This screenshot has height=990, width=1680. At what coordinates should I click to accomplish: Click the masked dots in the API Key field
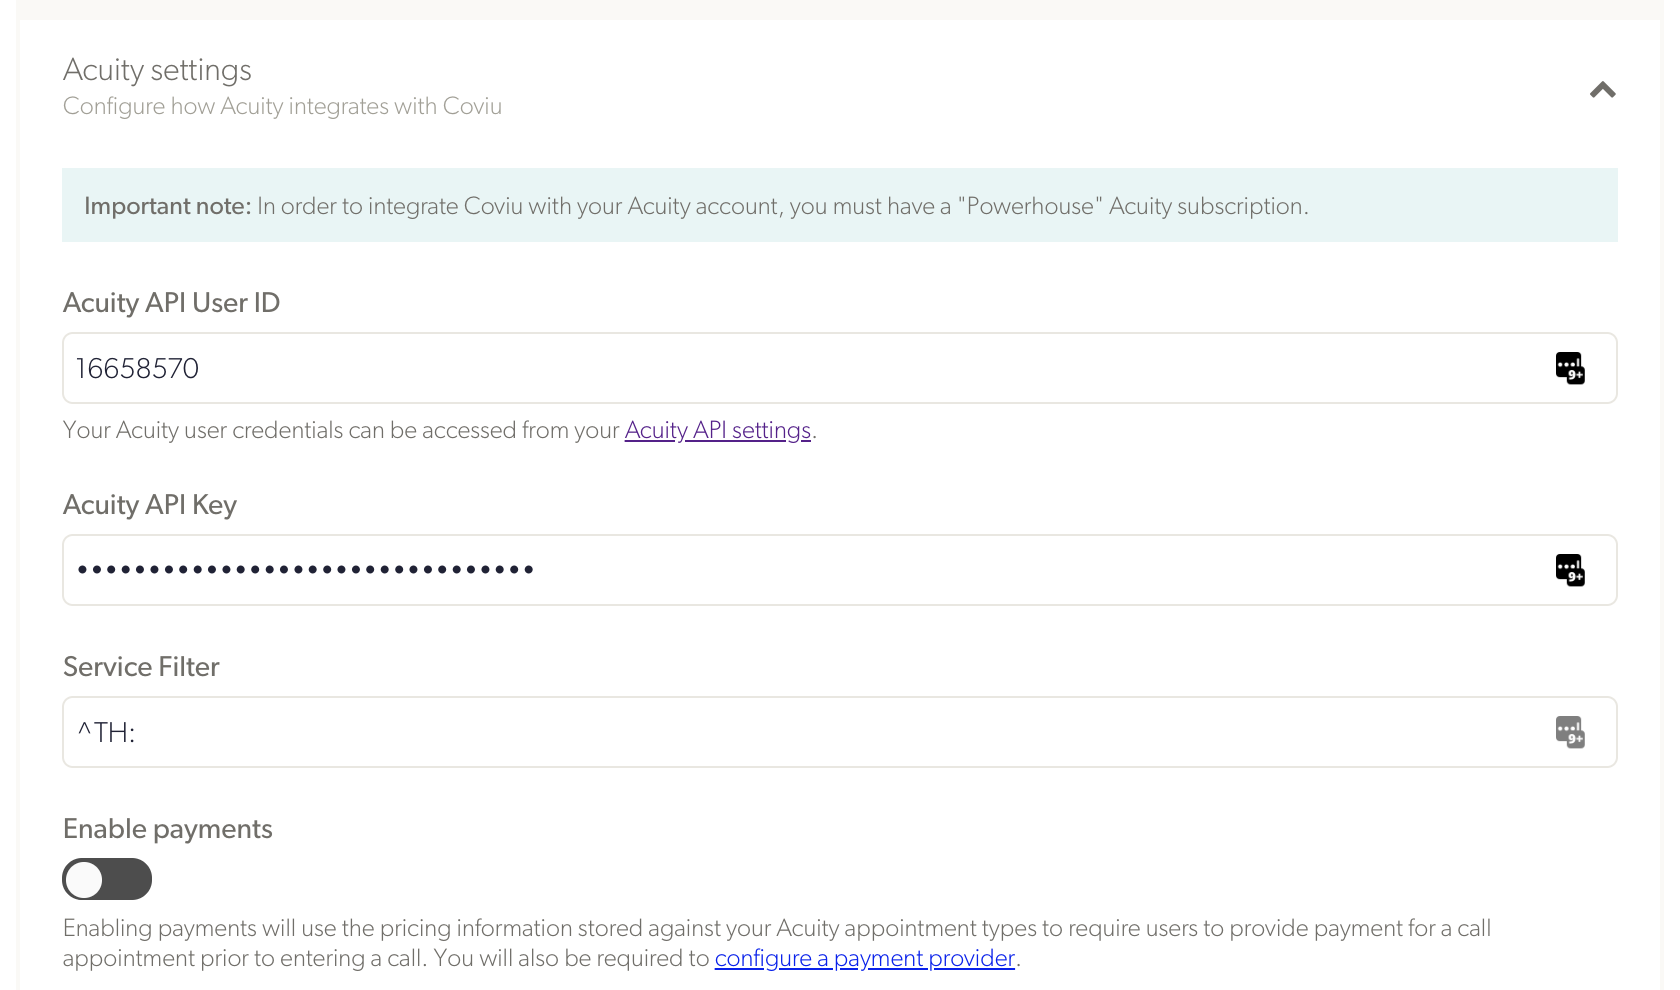pos(304,570)
